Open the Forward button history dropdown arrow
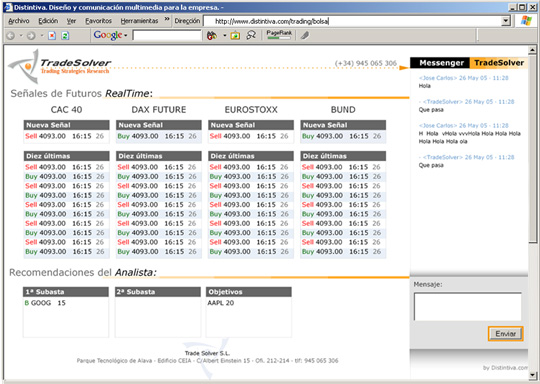The width and height of the screenshot is (540, 384). coord(42,35)
